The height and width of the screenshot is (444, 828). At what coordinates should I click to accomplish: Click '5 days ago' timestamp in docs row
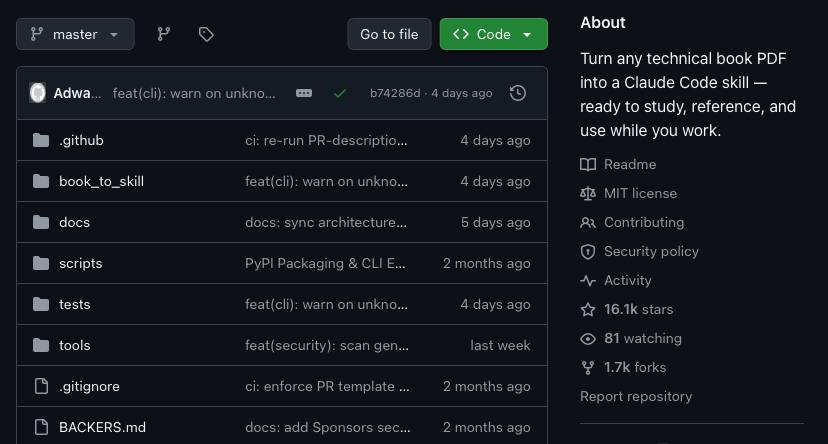point(495,222)
